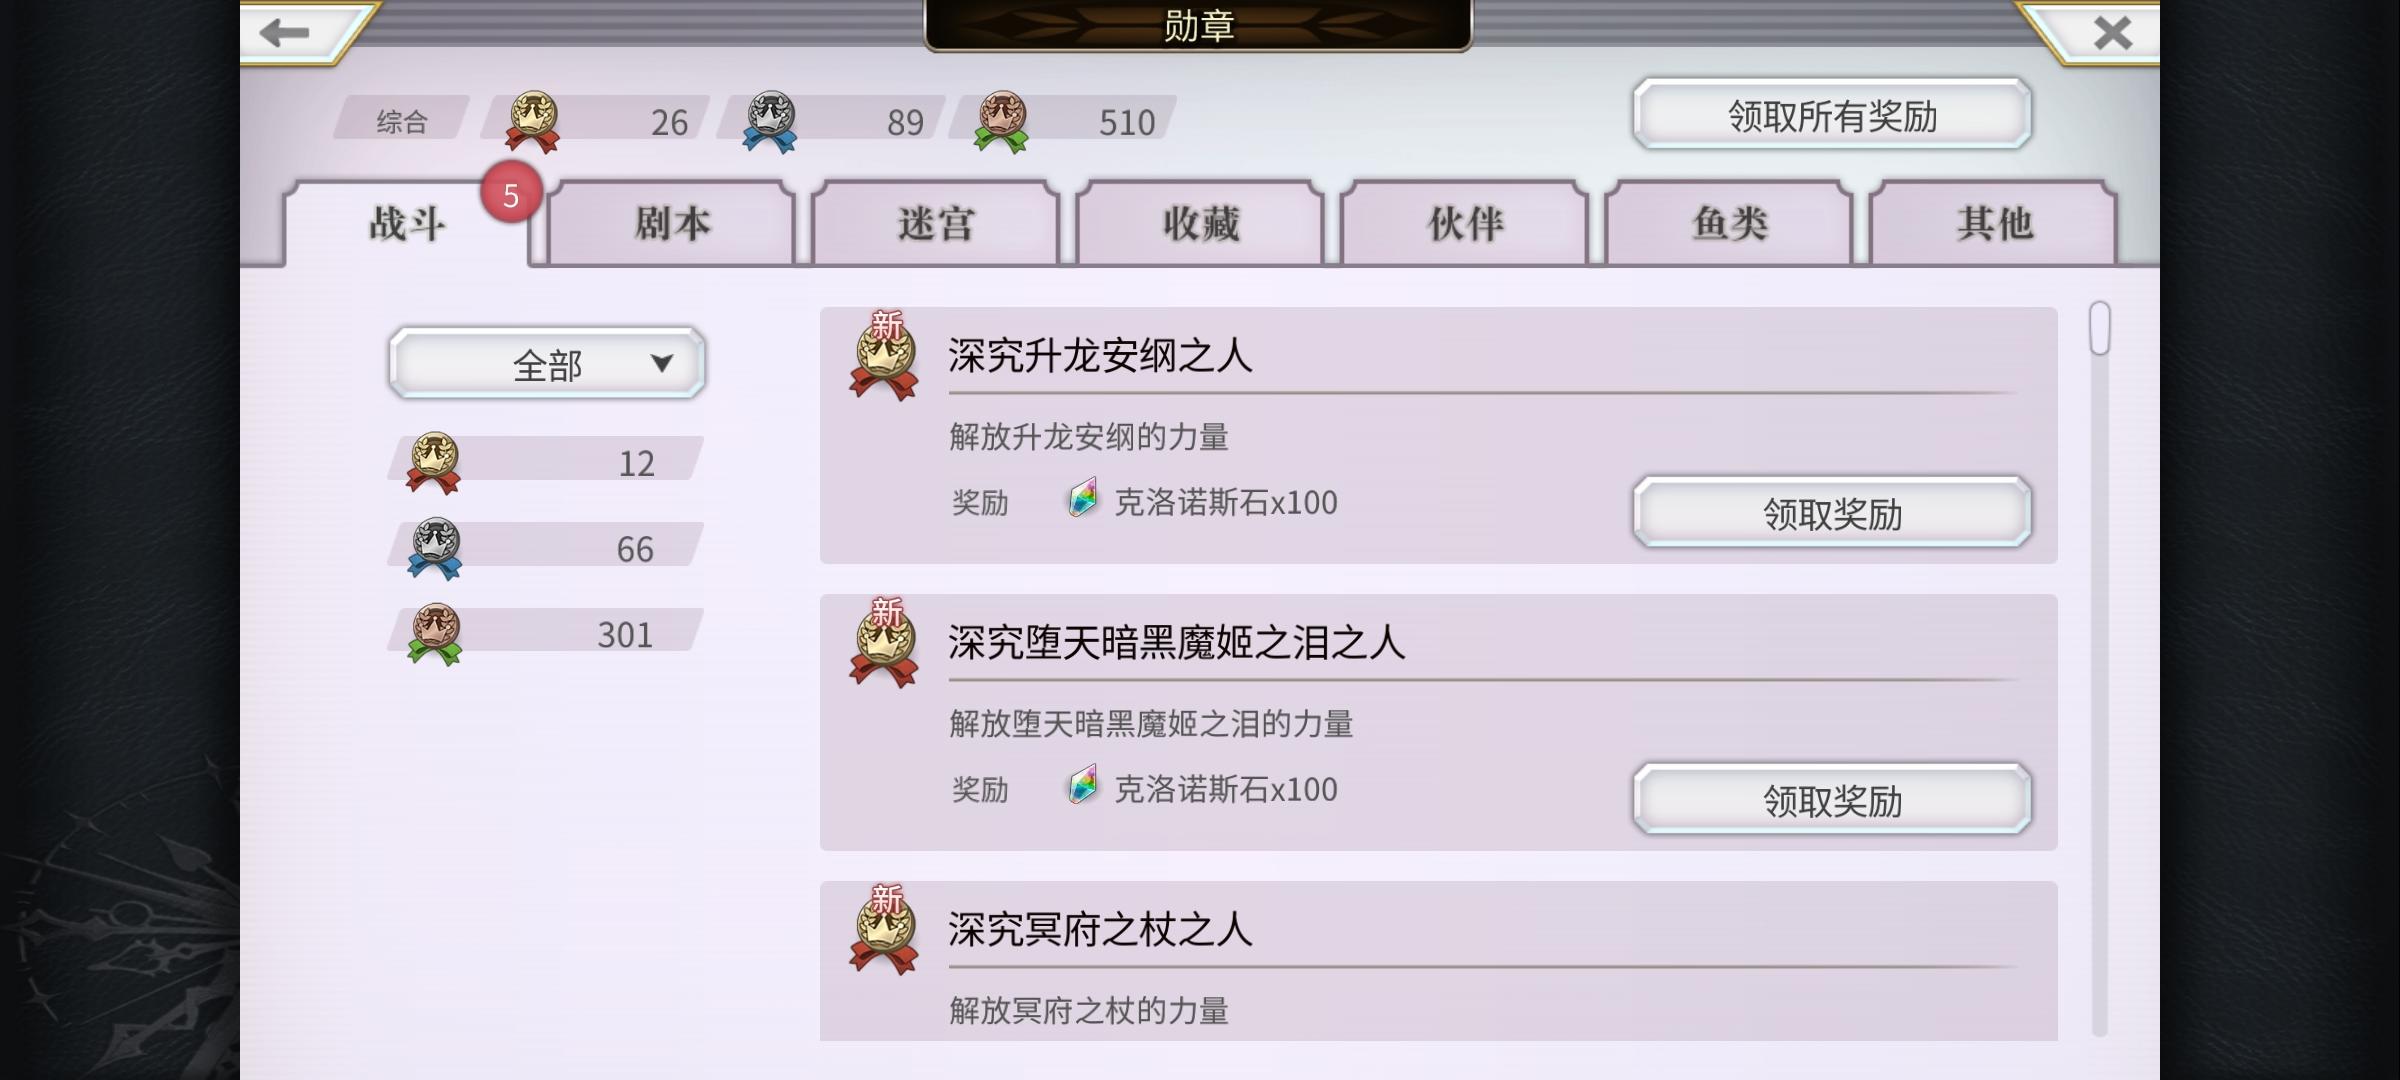Go back with the arrow icon
2400x1080 pixels.
(x=285, y=33)
